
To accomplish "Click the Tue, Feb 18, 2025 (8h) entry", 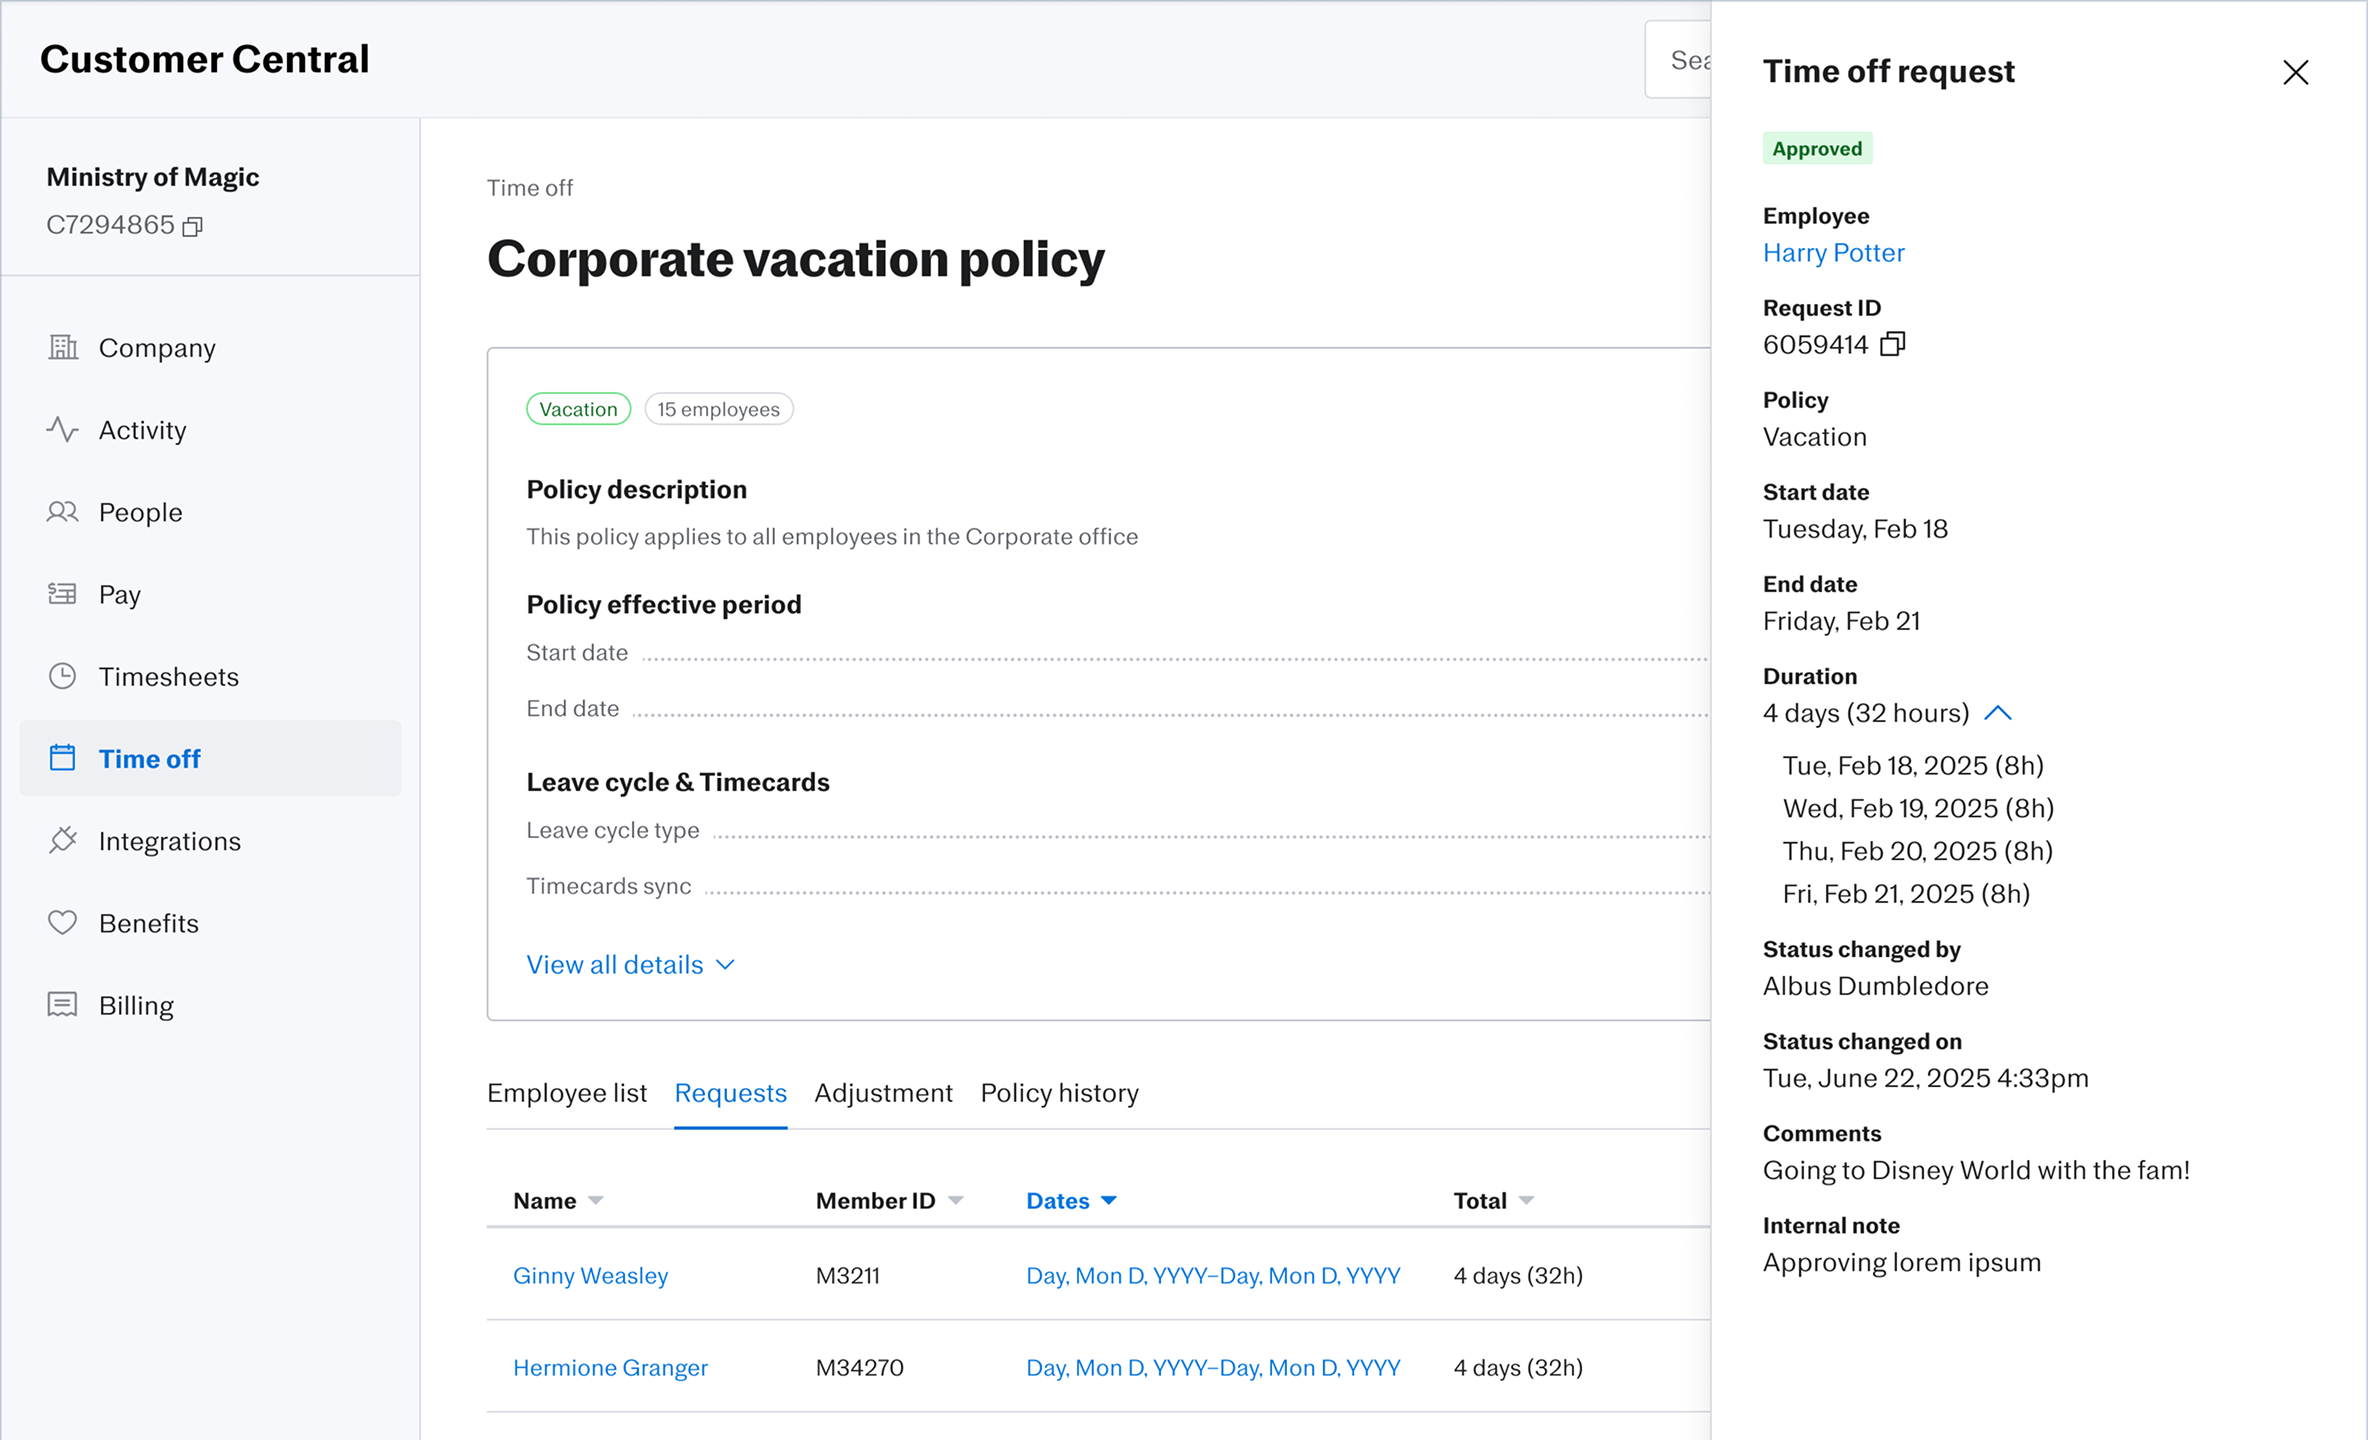I will click(x=1914, y=766).
